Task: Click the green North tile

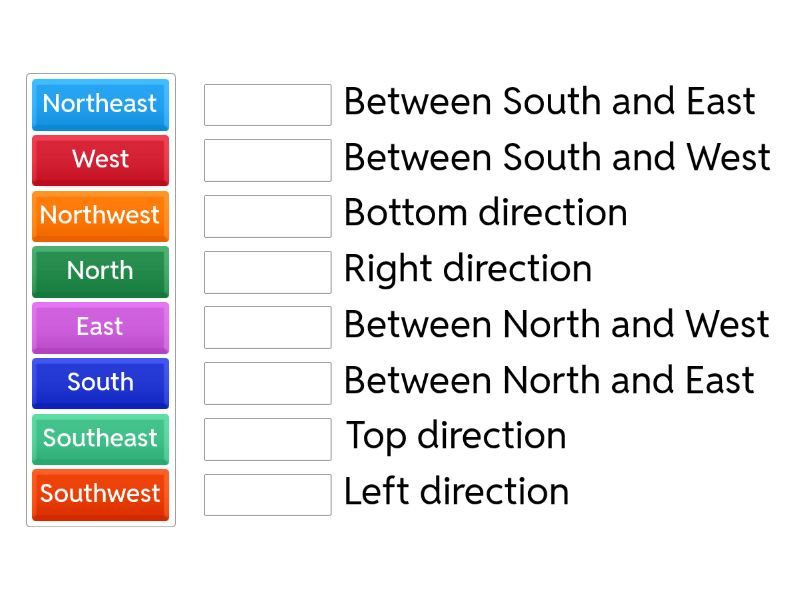Action: [100, 271]
